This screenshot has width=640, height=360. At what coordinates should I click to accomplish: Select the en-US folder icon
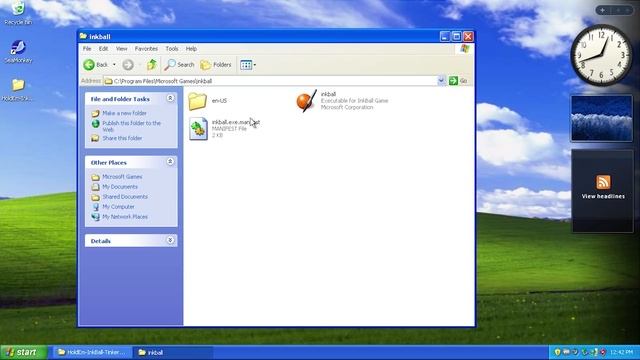tap(198, 101)
